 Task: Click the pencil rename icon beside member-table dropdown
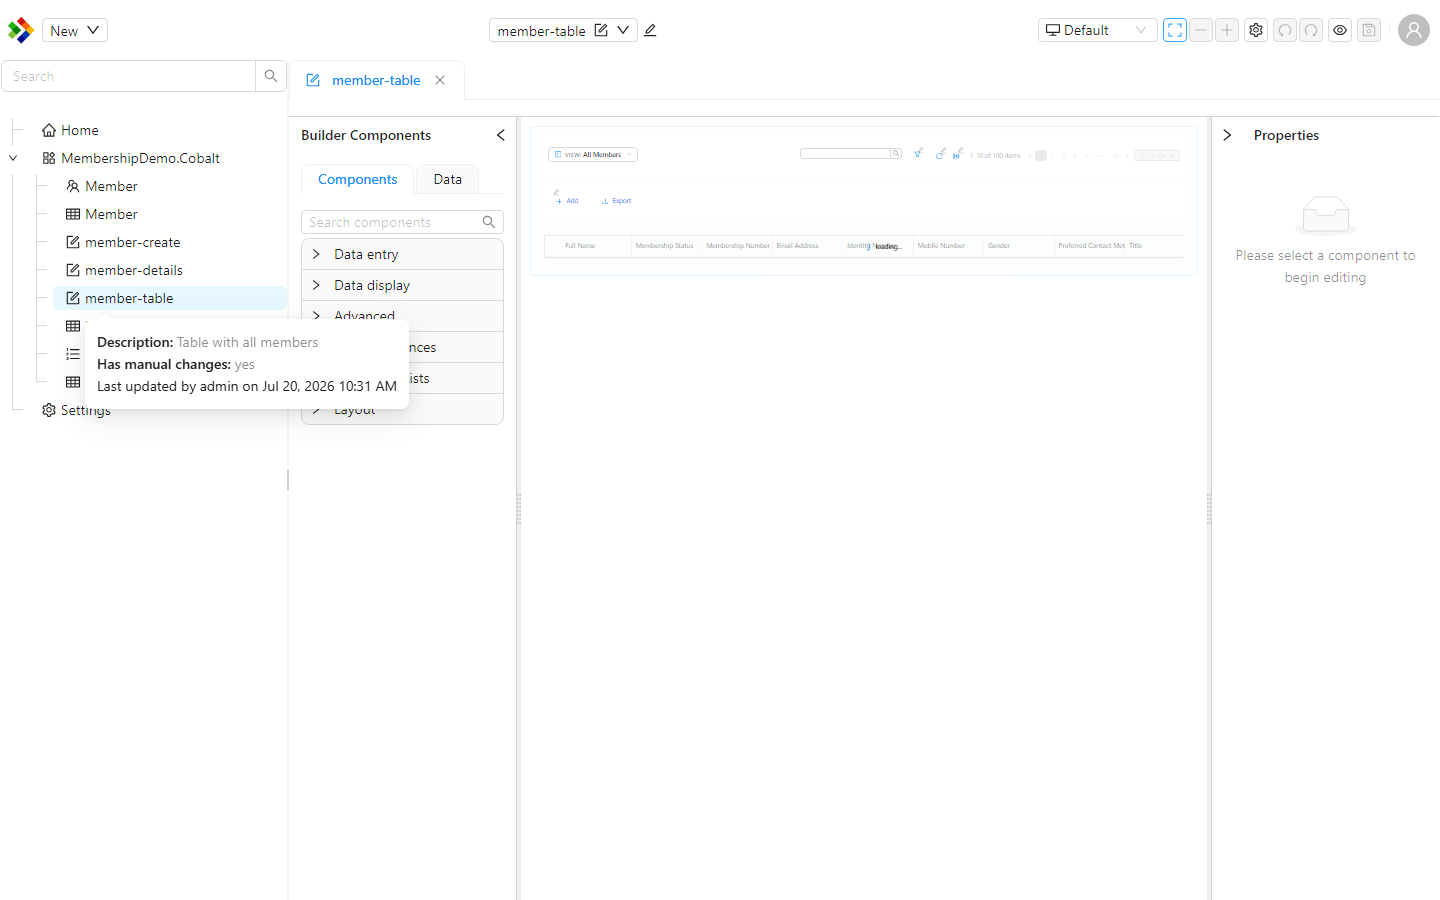[x=650, y=30]
